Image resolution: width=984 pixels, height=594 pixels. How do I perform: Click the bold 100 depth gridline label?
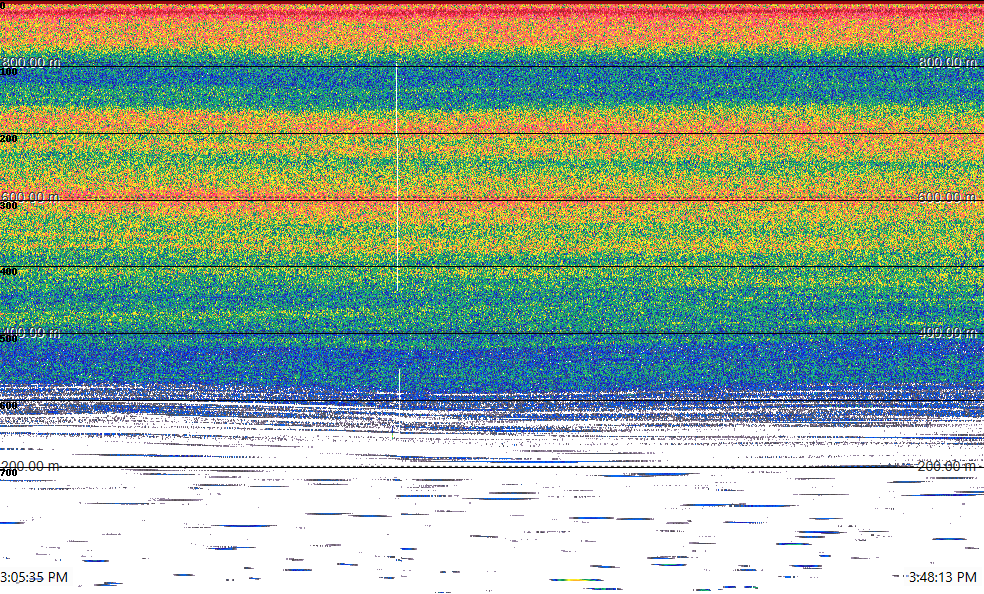pos(9,72)
